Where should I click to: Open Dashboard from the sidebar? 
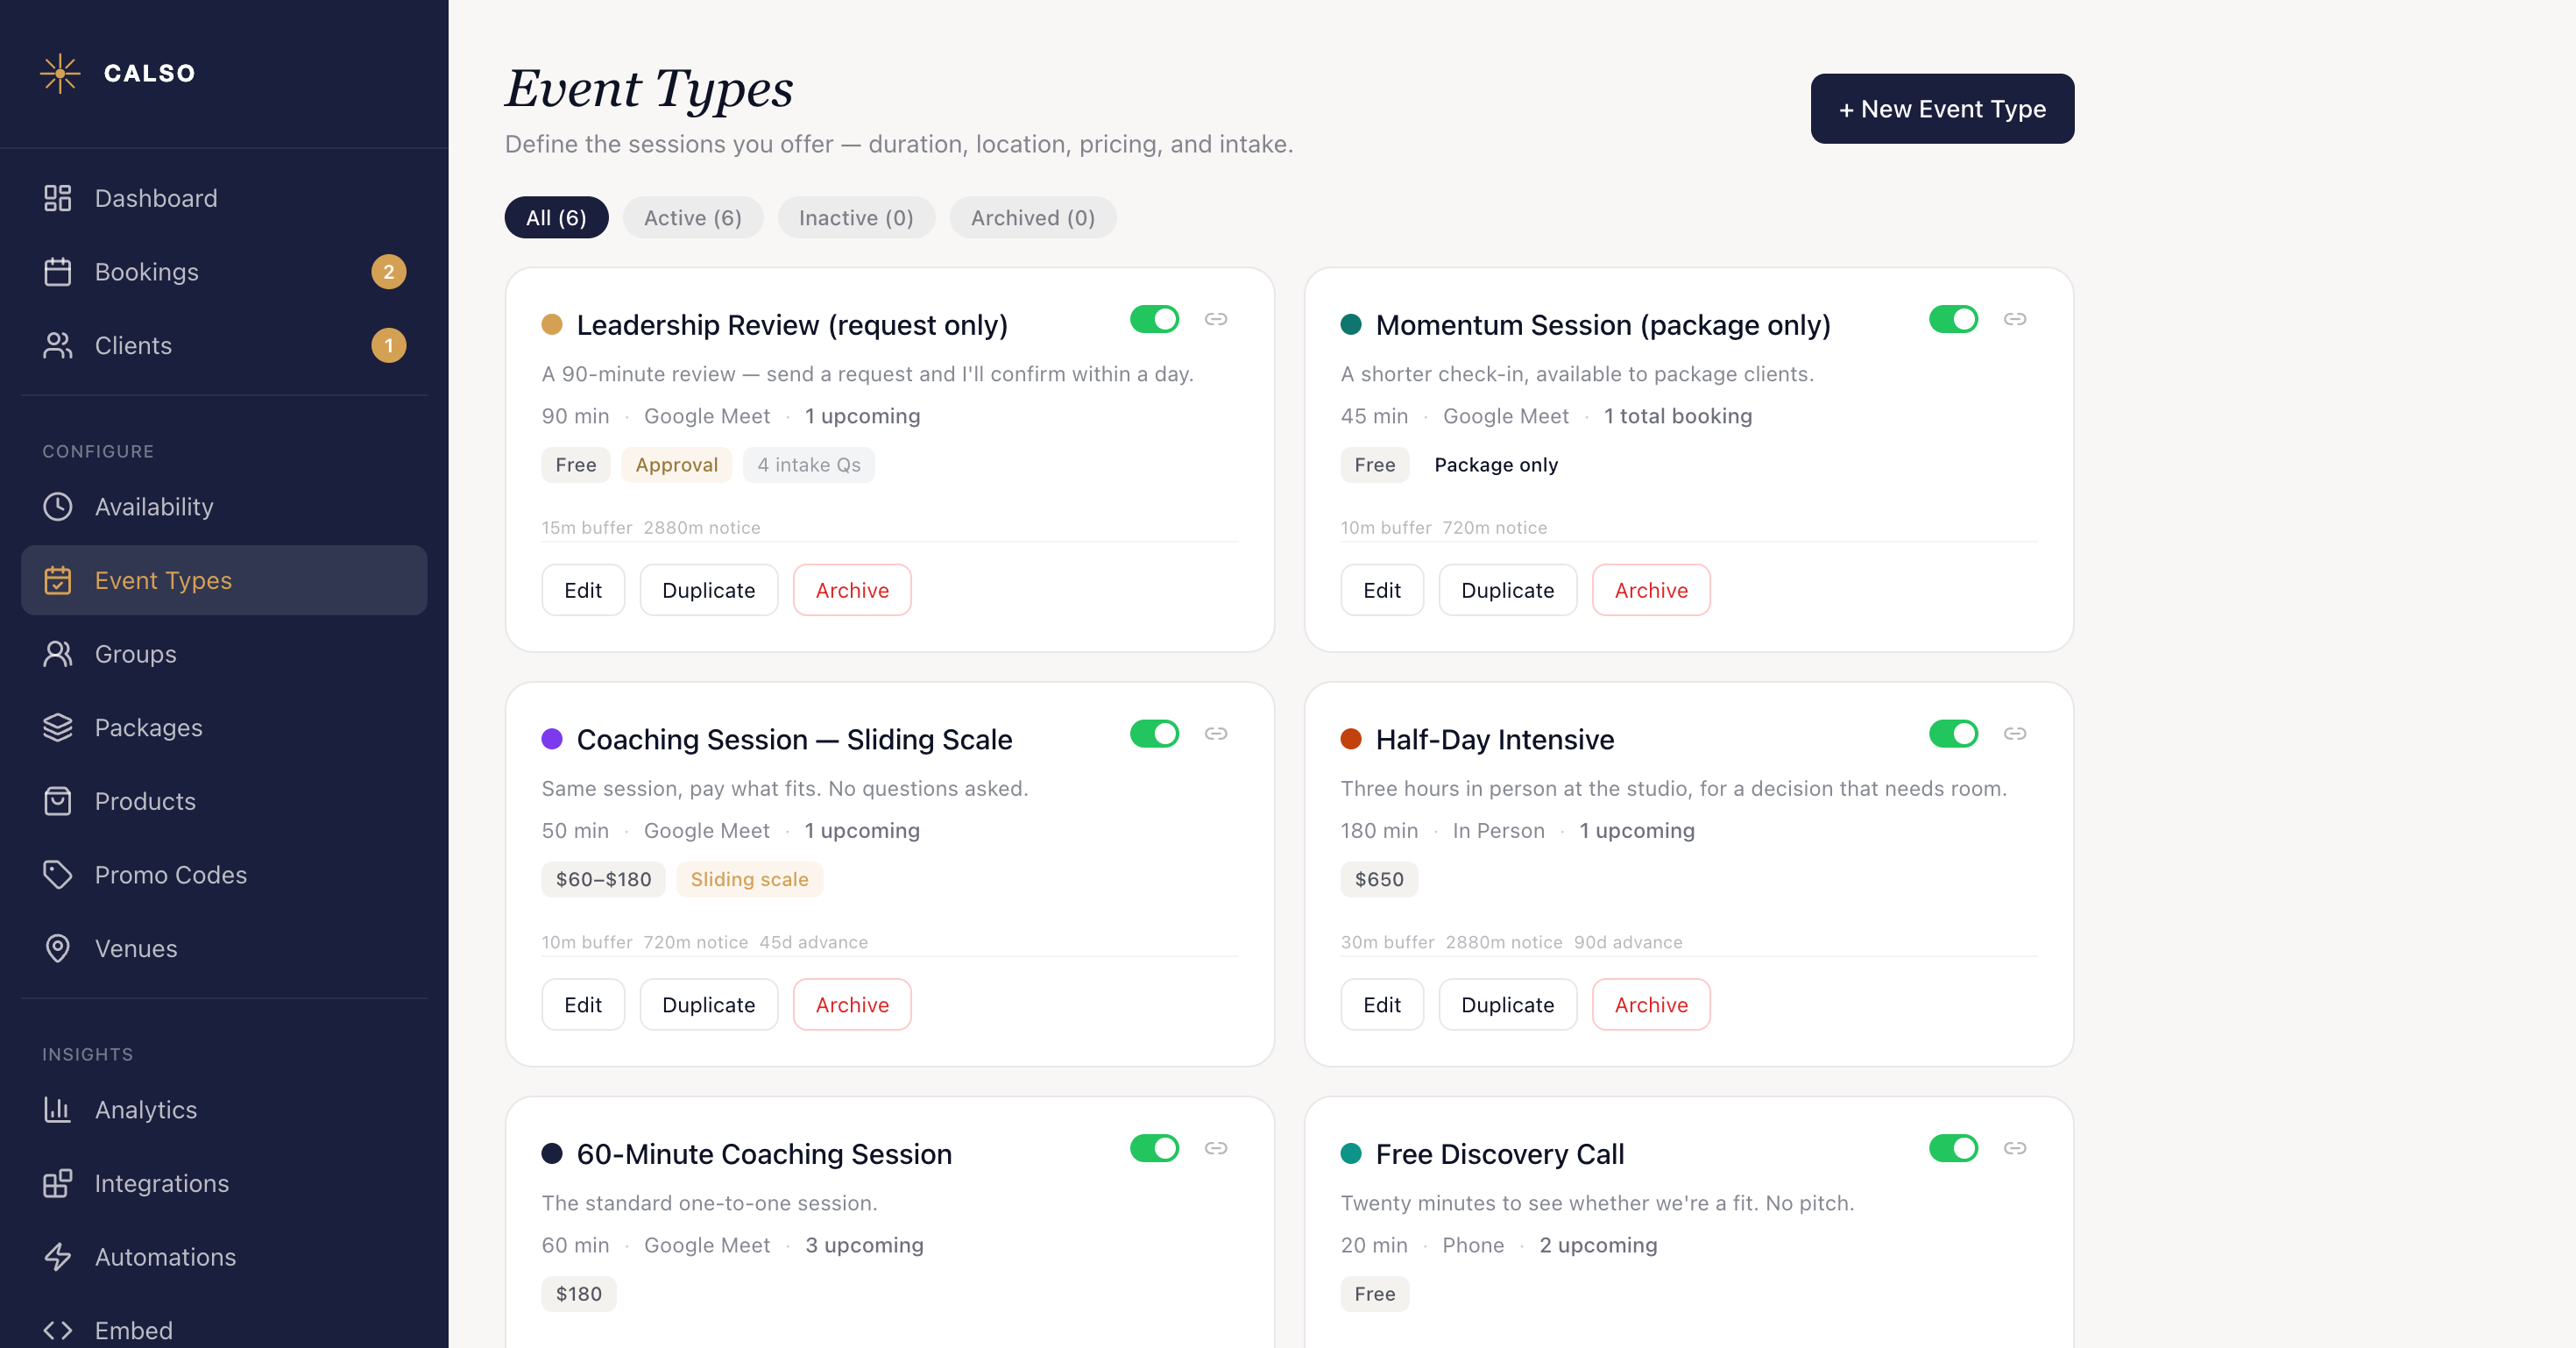click(x=224, y=198)
